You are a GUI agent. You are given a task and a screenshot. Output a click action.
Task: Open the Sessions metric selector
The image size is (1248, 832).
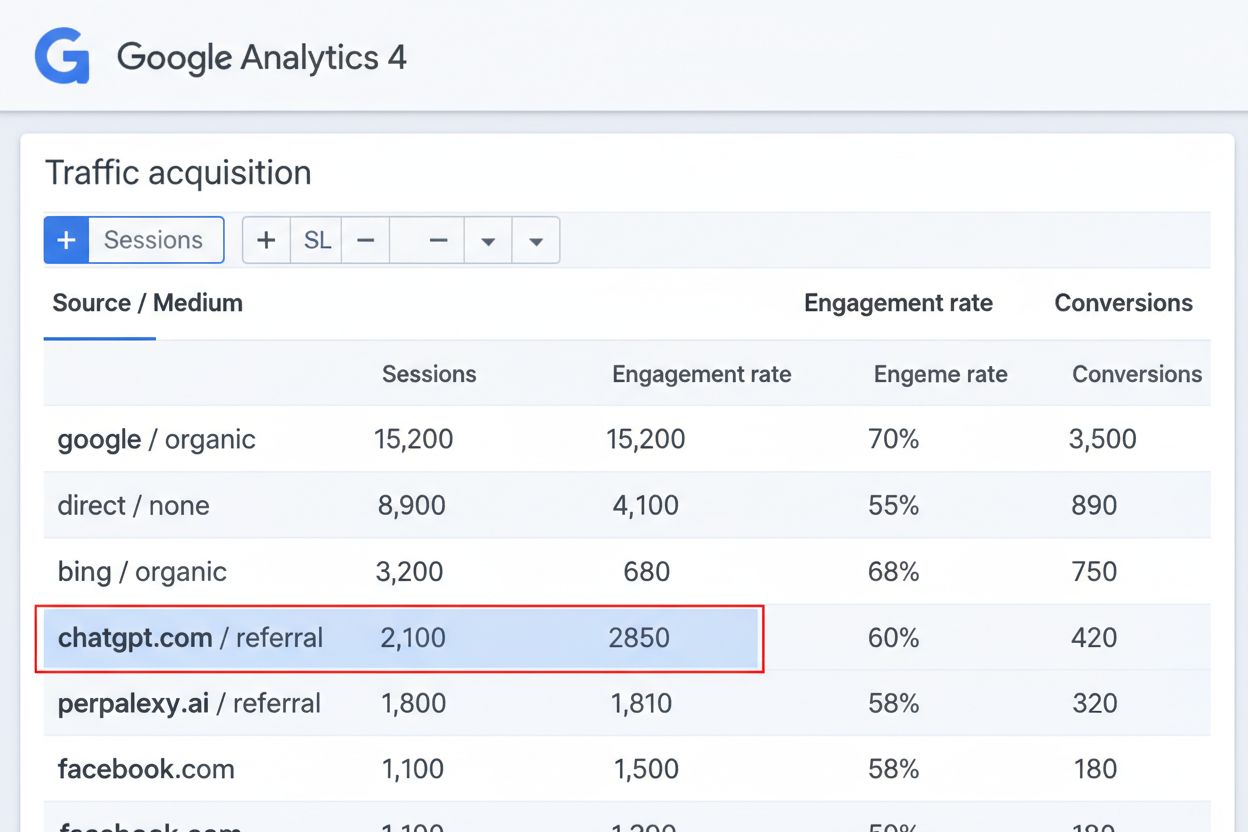[155, 240]
